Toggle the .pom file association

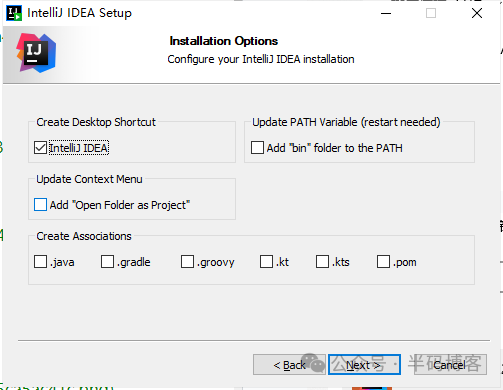pyautogui.click(x=383, y=262)
